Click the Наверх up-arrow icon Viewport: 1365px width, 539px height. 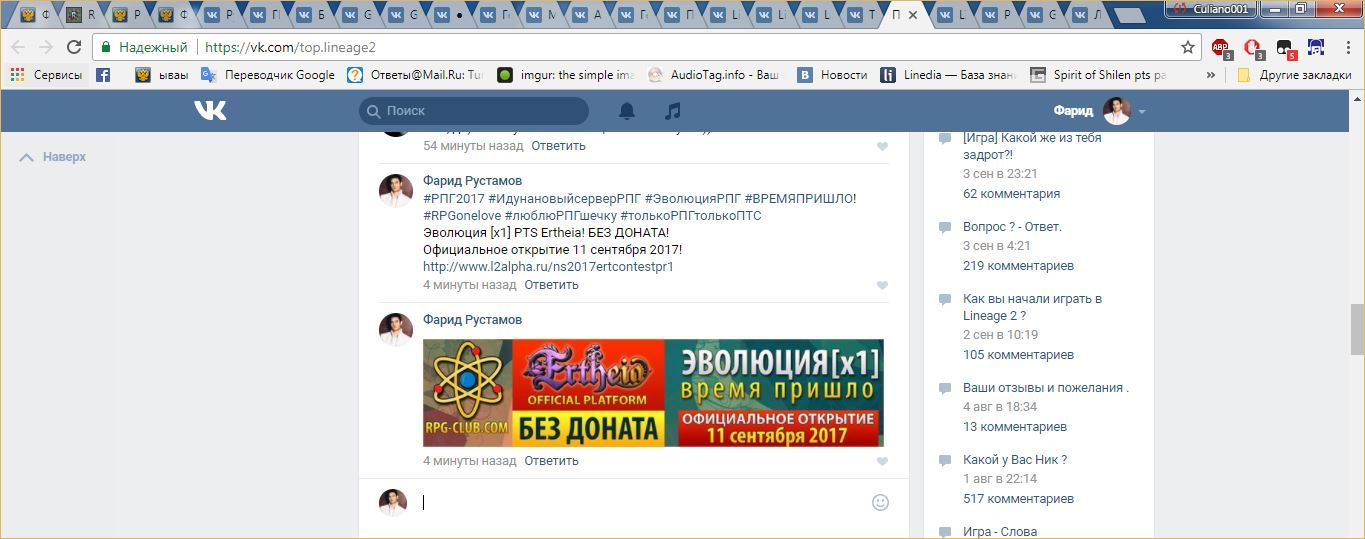pyautogui.click(x=27, y=157)
